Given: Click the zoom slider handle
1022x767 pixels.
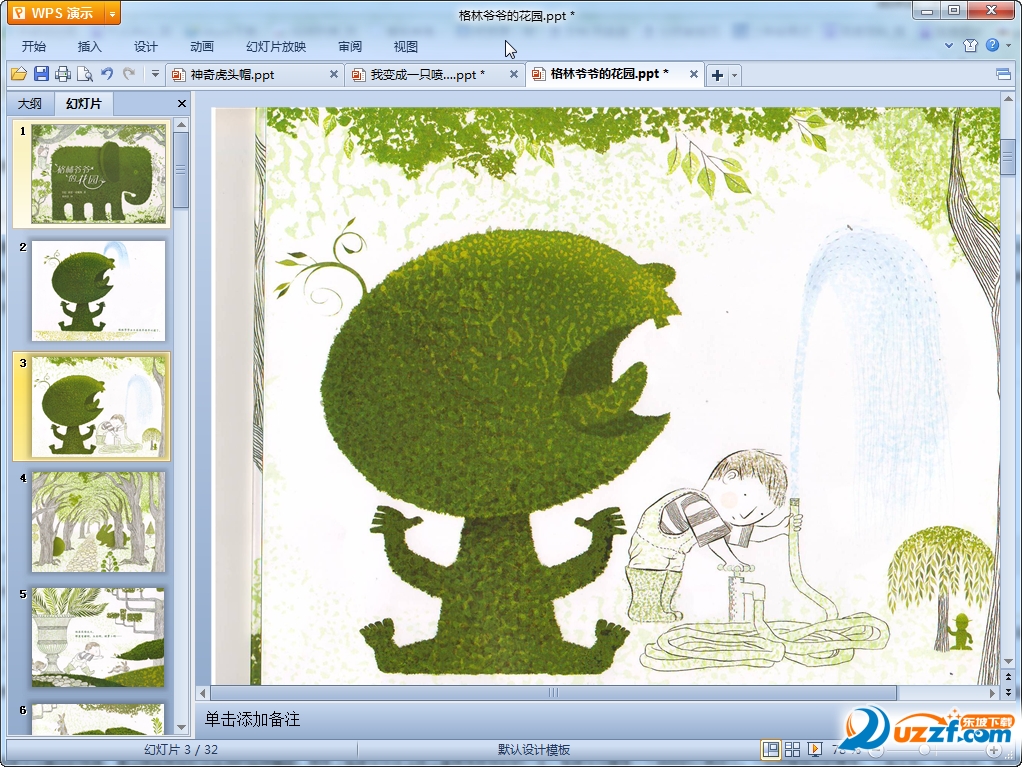Looking at the screenshot, I should 924,750.
